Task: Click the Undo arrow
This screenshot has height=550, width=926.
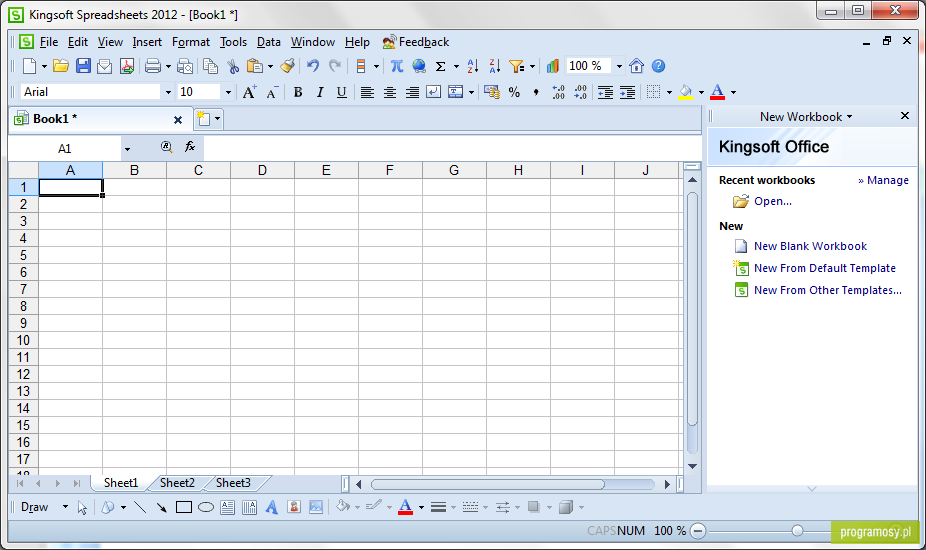Action: click(x=313, y=66)
